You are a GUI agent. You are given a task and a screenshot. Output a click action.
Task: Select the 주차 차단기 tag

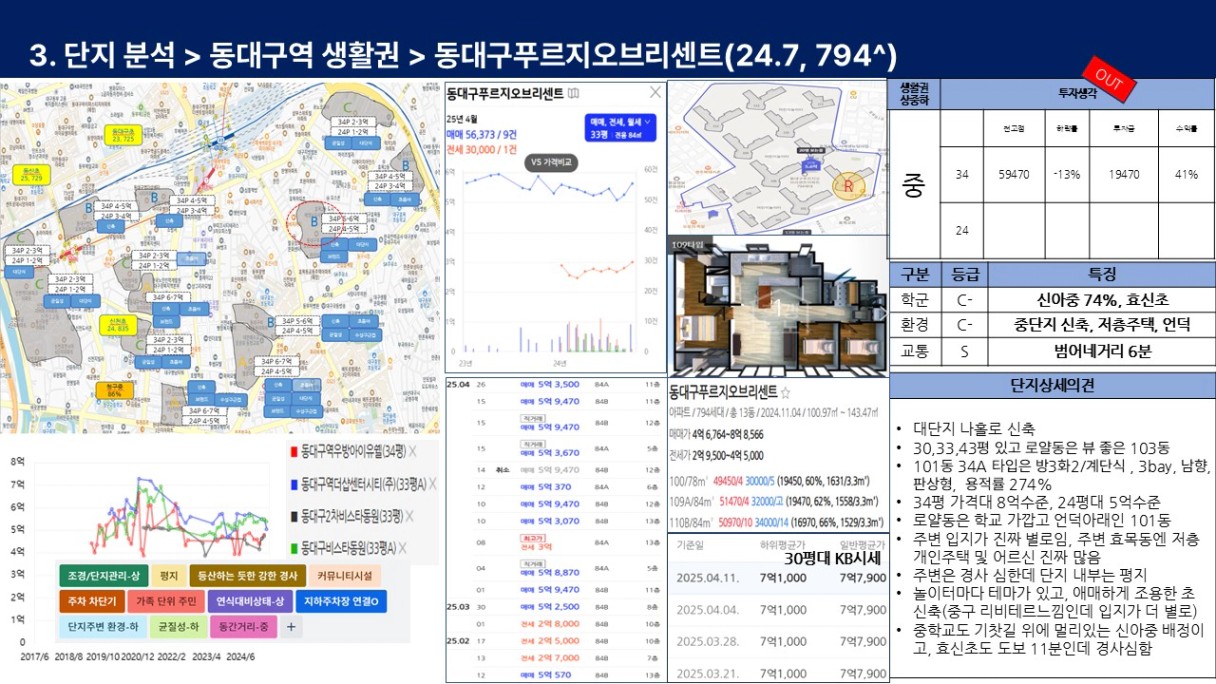(x=93, y=602)
